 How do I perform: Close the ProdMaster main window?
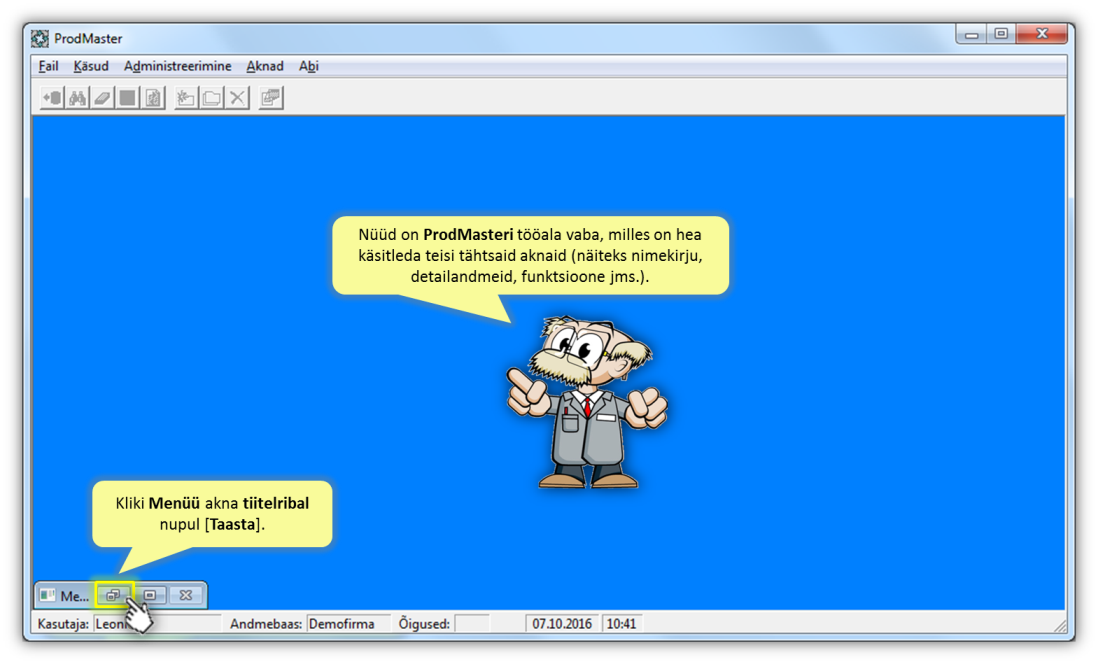(x=1042, y=34)
